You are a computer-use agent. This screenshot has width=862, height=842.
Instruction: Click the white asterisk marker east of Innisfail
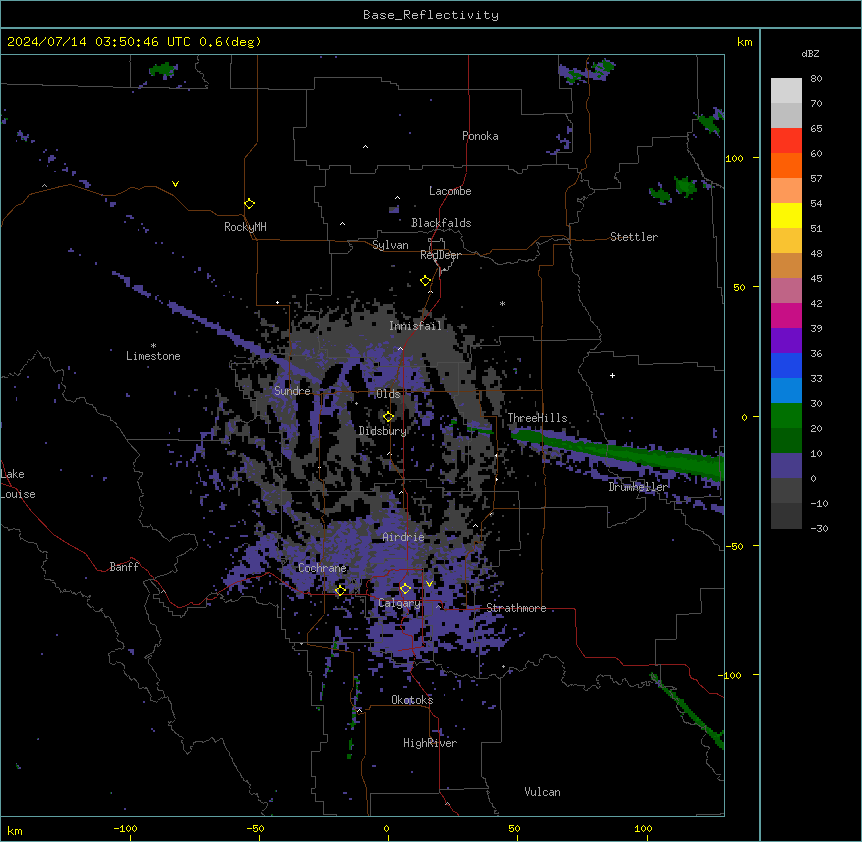click(502, 303)
